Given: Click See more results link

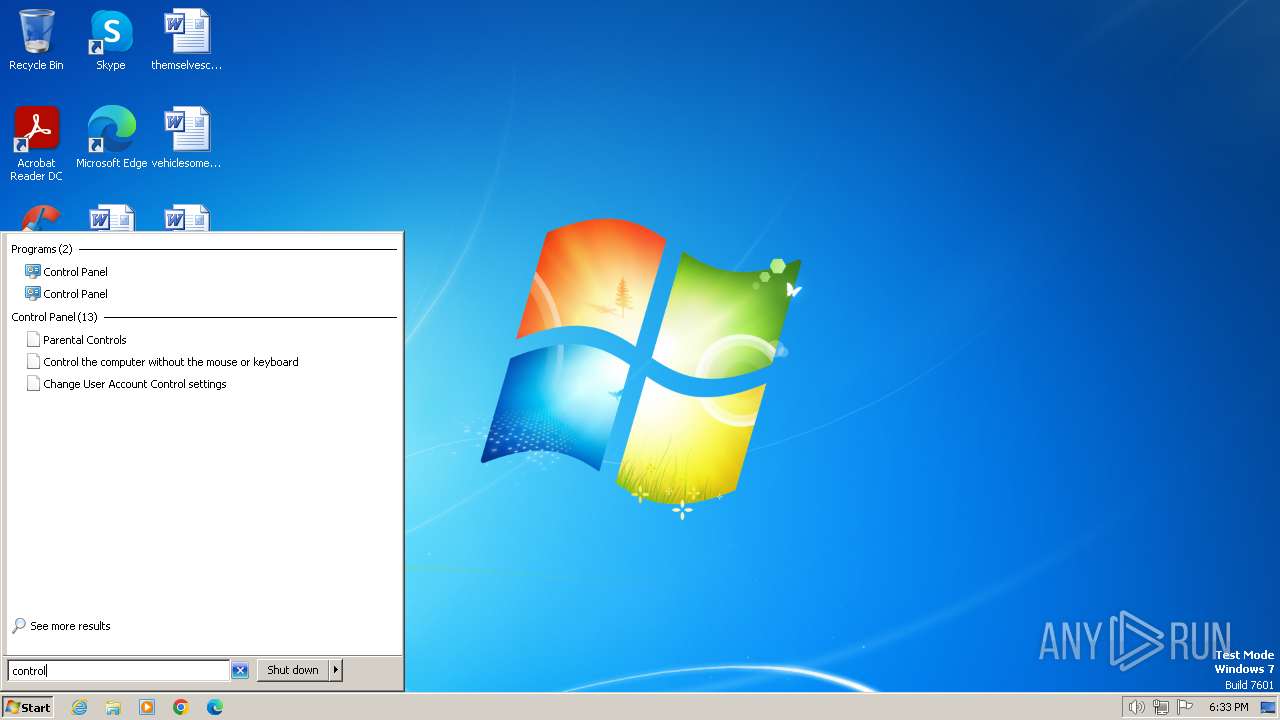Looking at the screenshot, I should 70,626.
